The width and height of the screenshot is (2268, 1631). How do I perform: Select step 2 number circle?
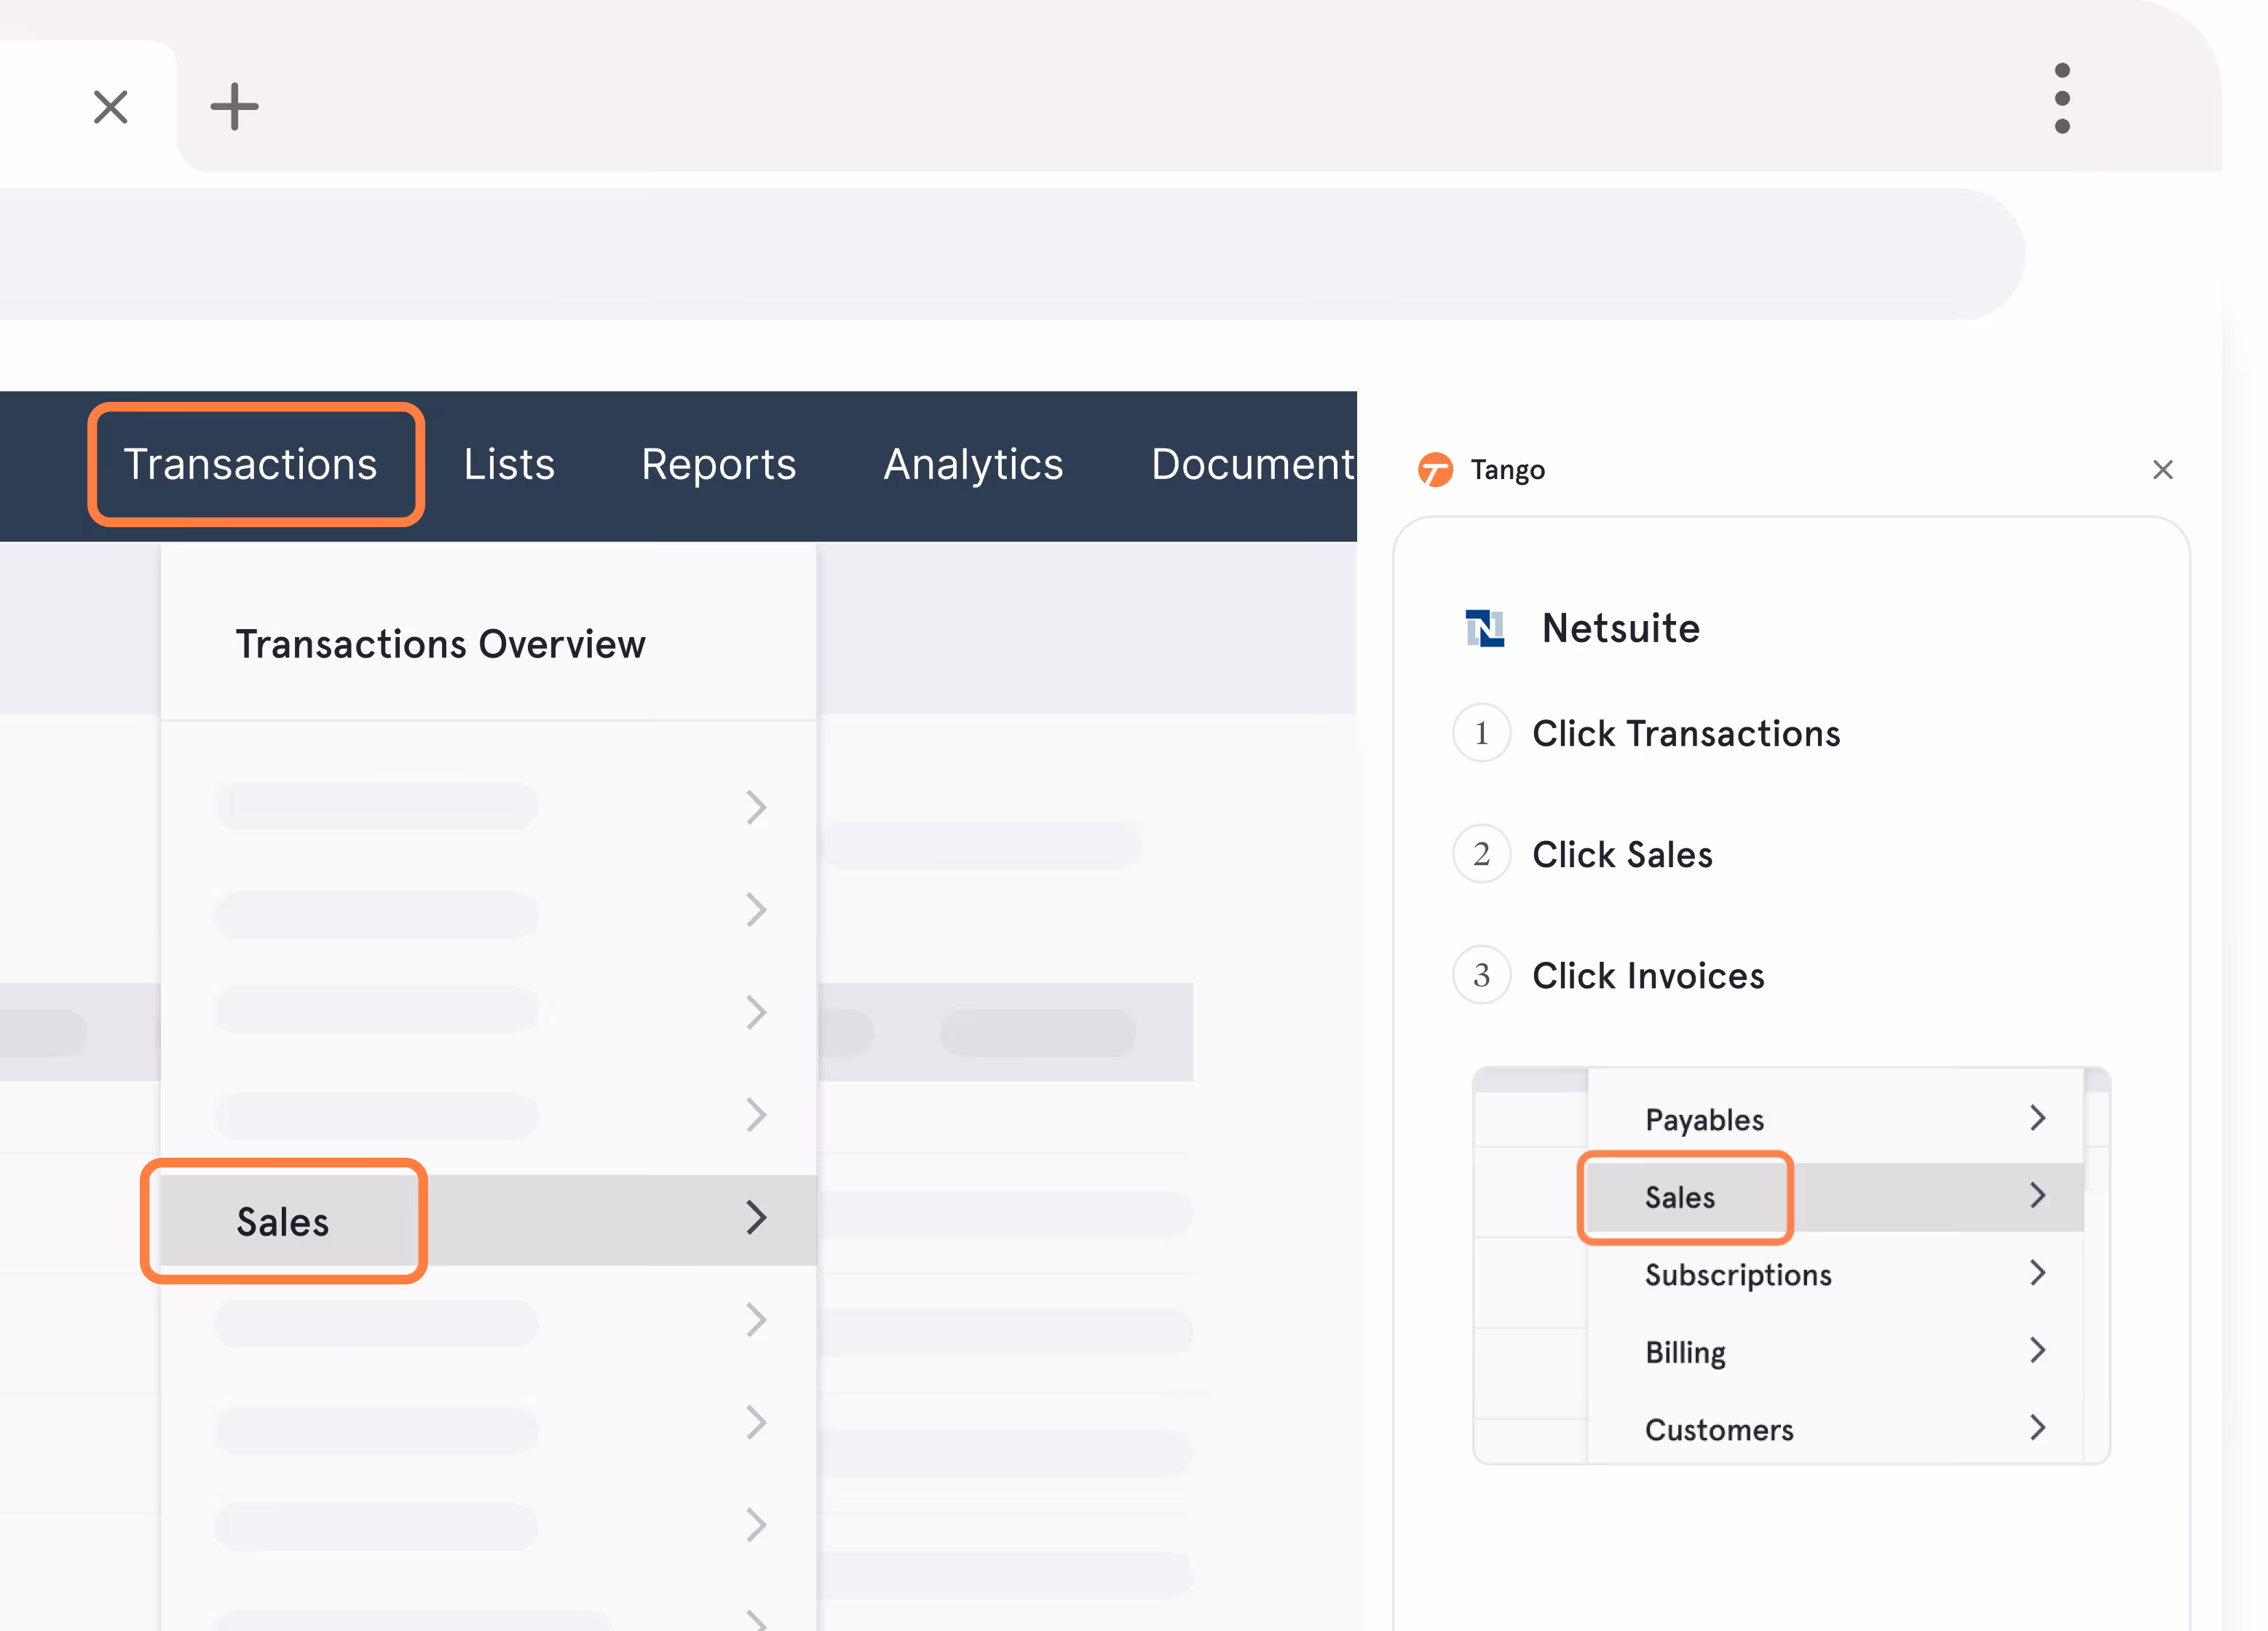coord(1481,854)
